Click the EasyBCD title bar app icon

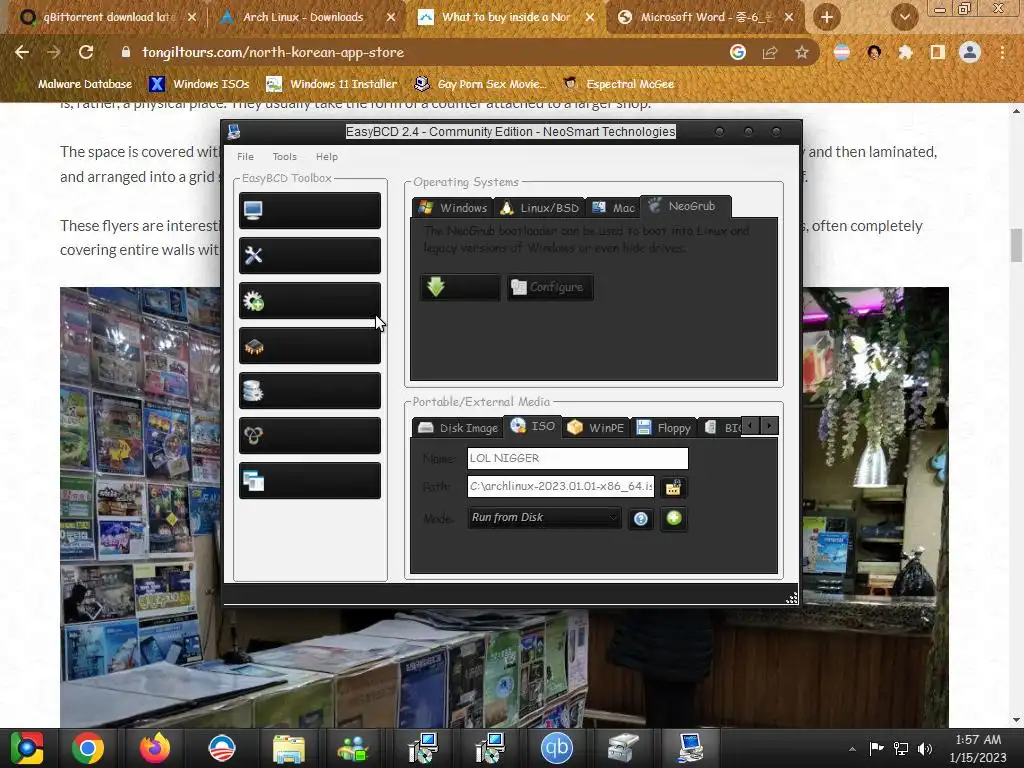tap(234, 132)
